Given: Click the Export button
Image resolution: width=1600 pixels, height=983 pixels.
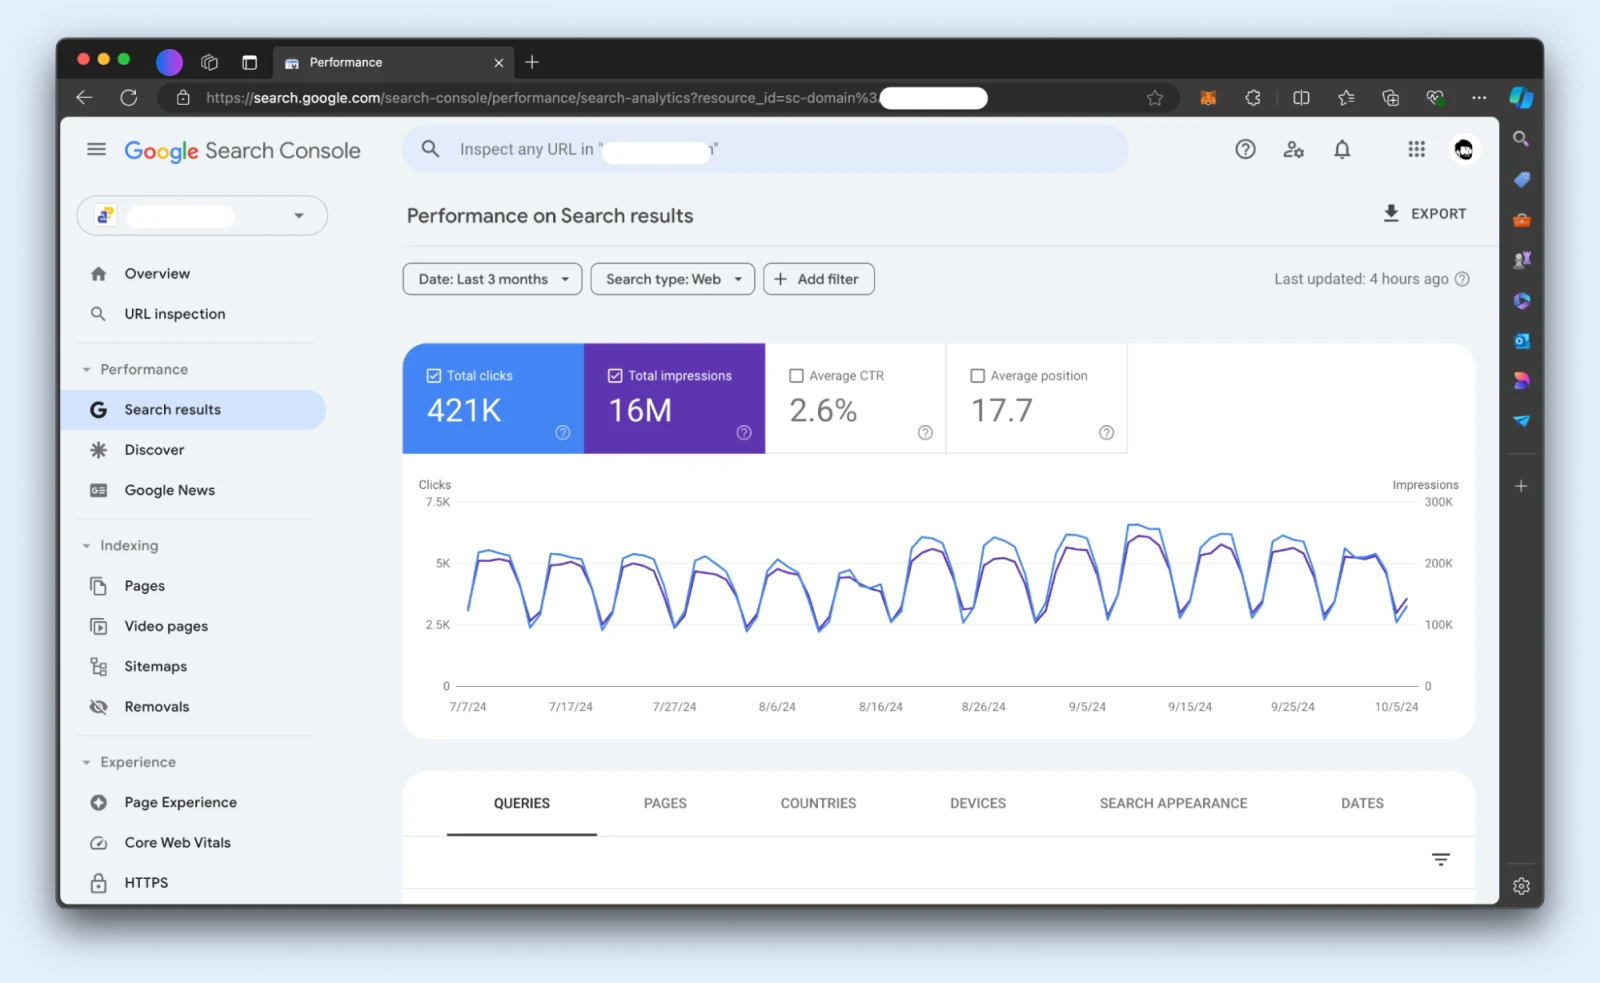Looking at the screenshot, I should click(x=1424, y=214).
